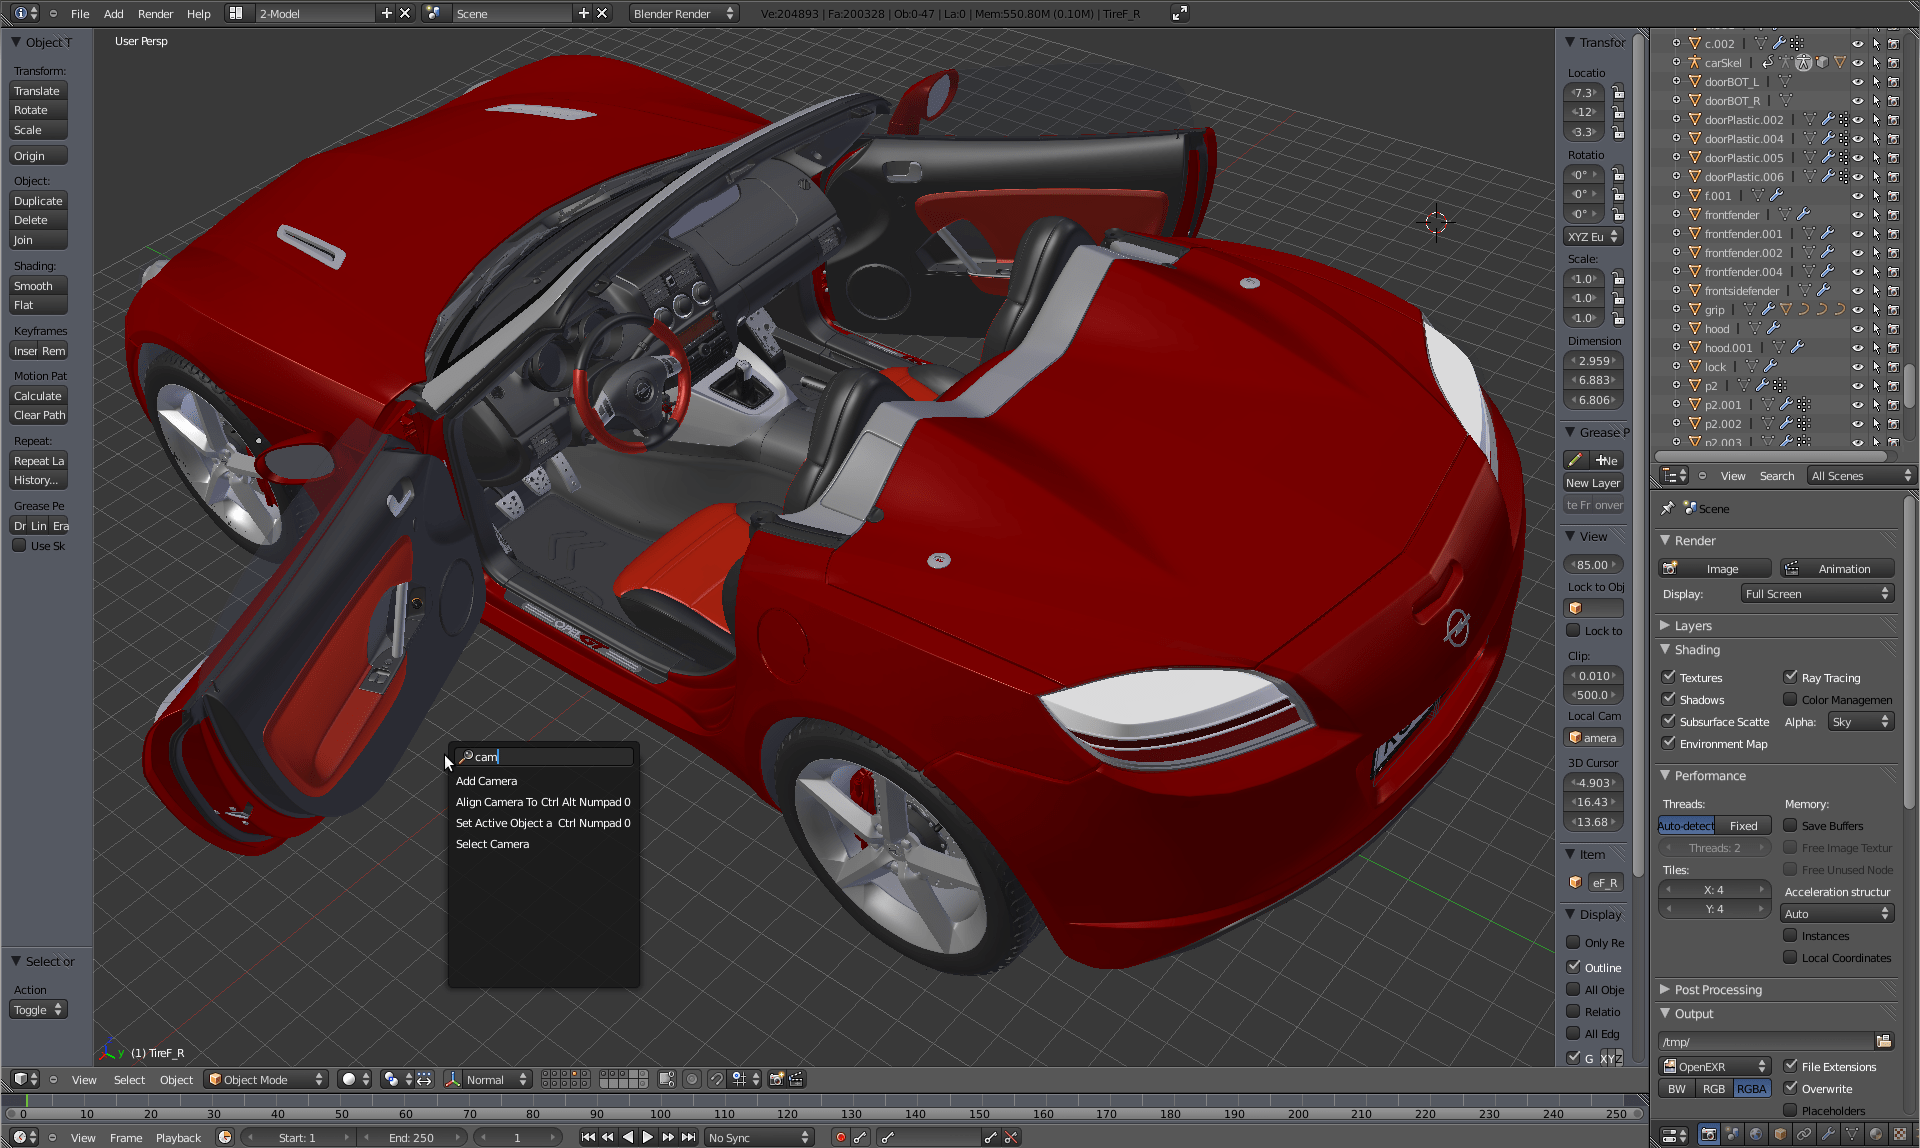Click the OpenGL render camera icon in header

(775, 1079)
